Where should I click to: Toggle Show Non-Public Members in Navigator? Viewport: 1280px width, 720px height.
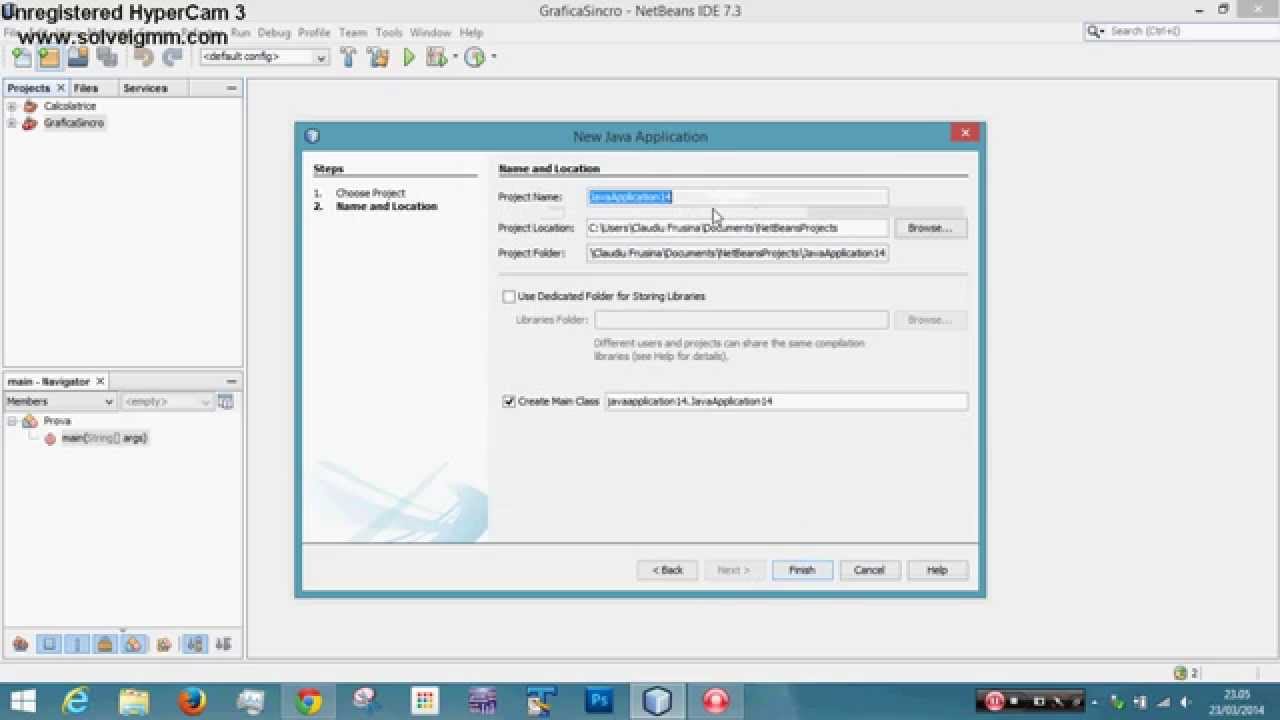click(105, 644)
